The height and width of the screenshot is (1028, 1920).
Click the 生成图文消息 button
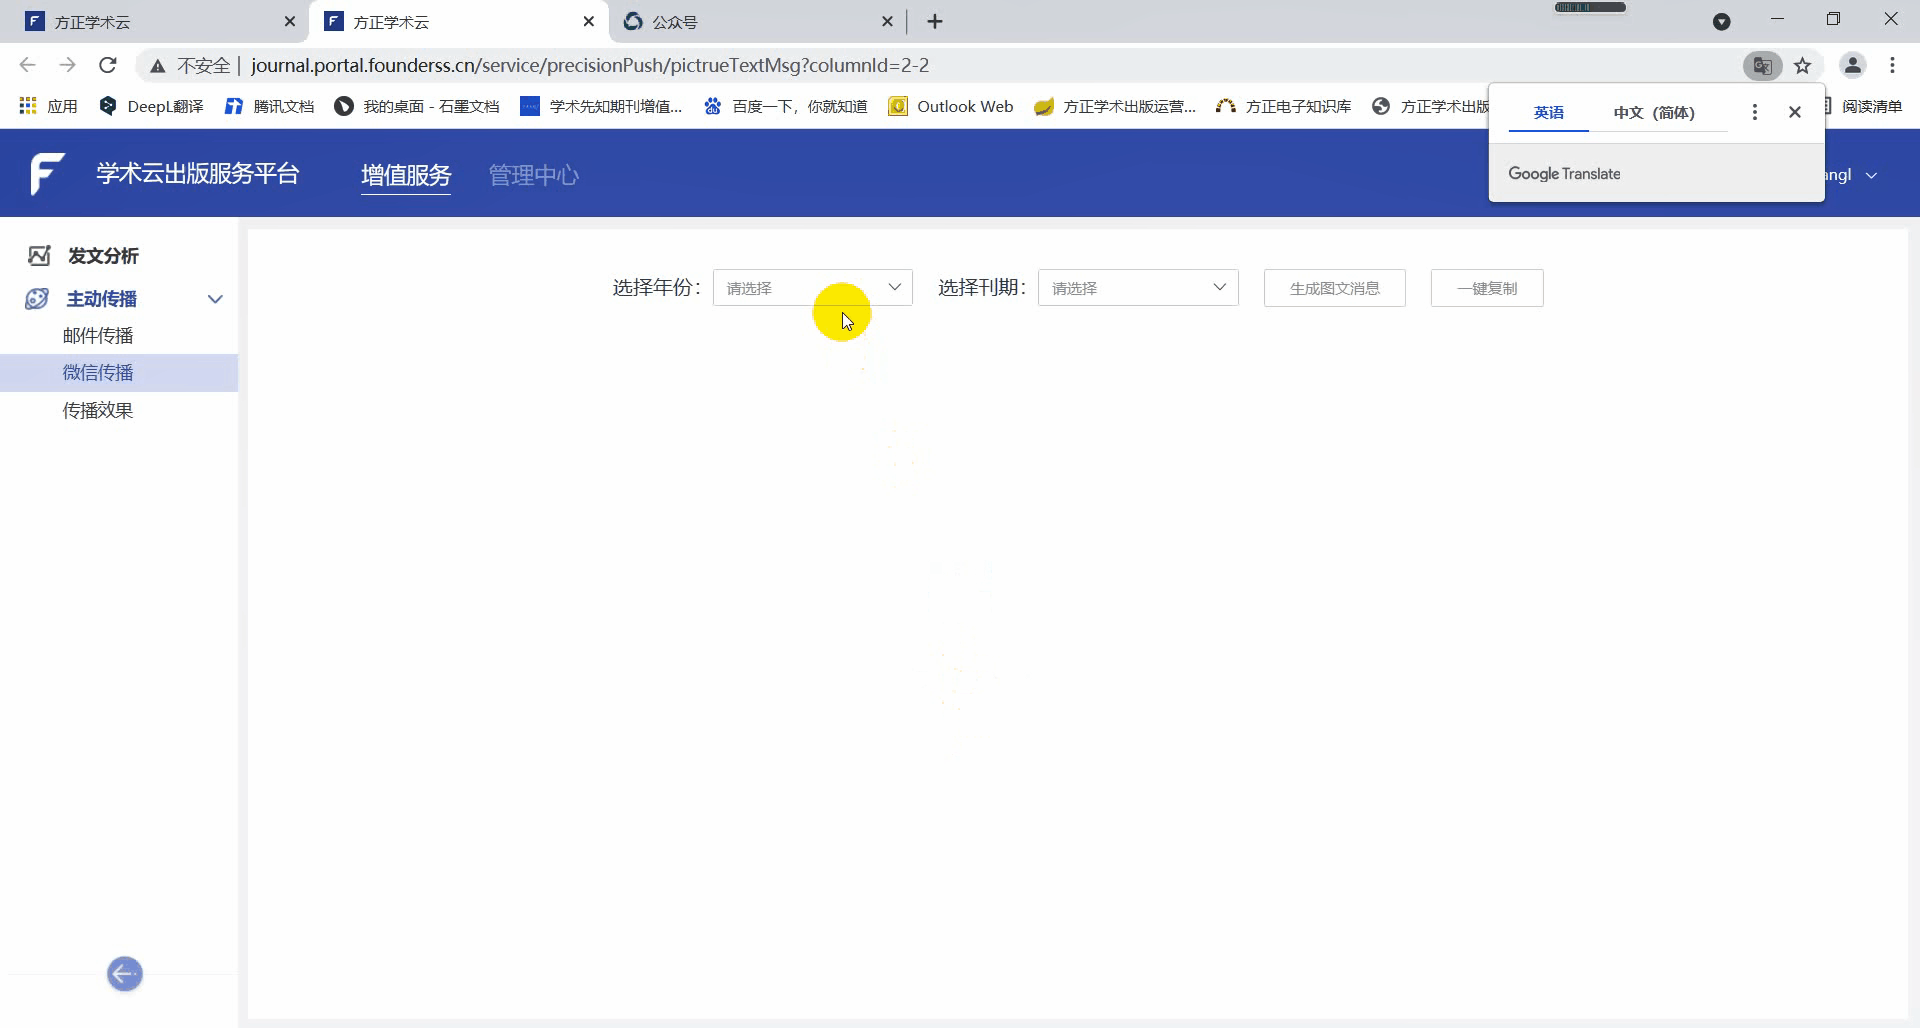click(x=1334, y=287)
